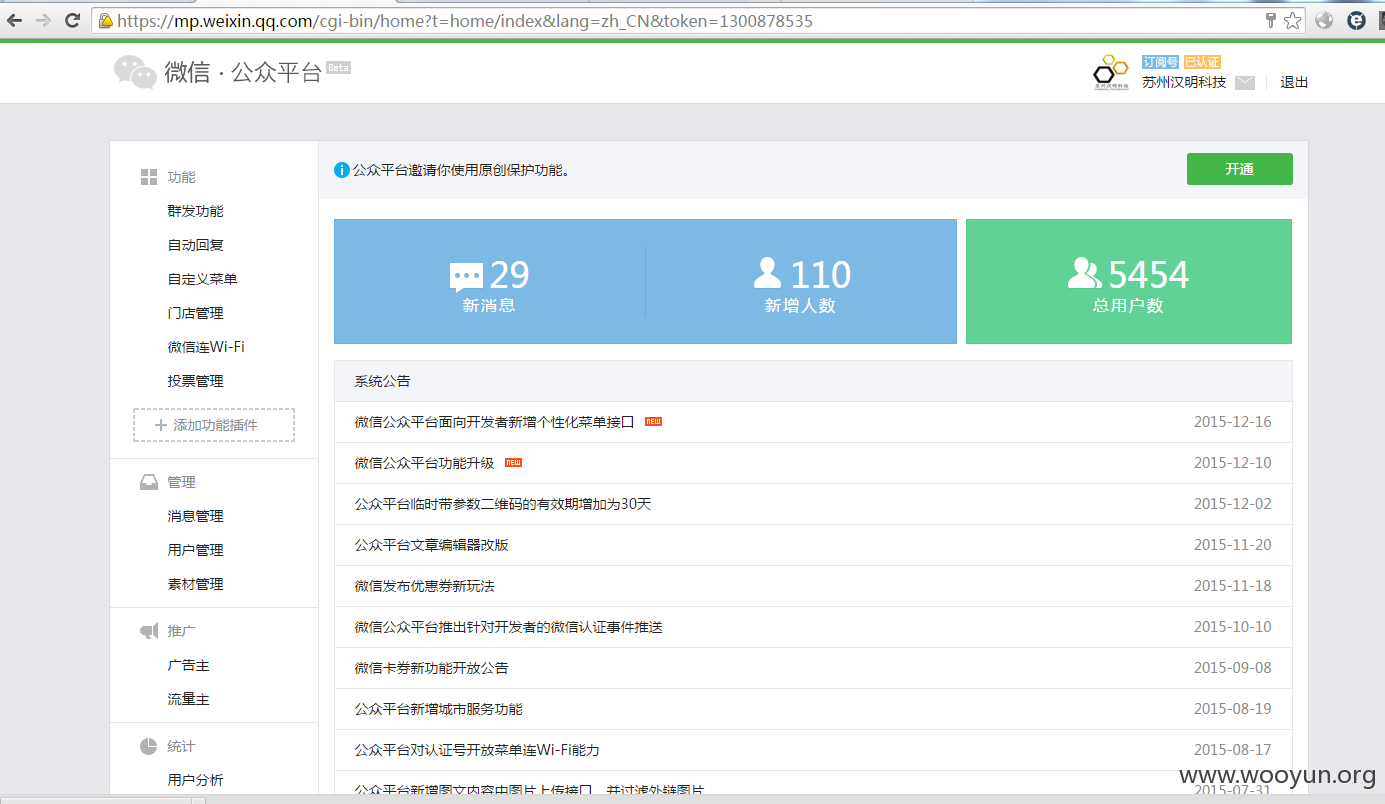Open 群发功能 in the sidebar
Image resolution: width=1385 pixels, height=804 pixels.
coord(196,211)
